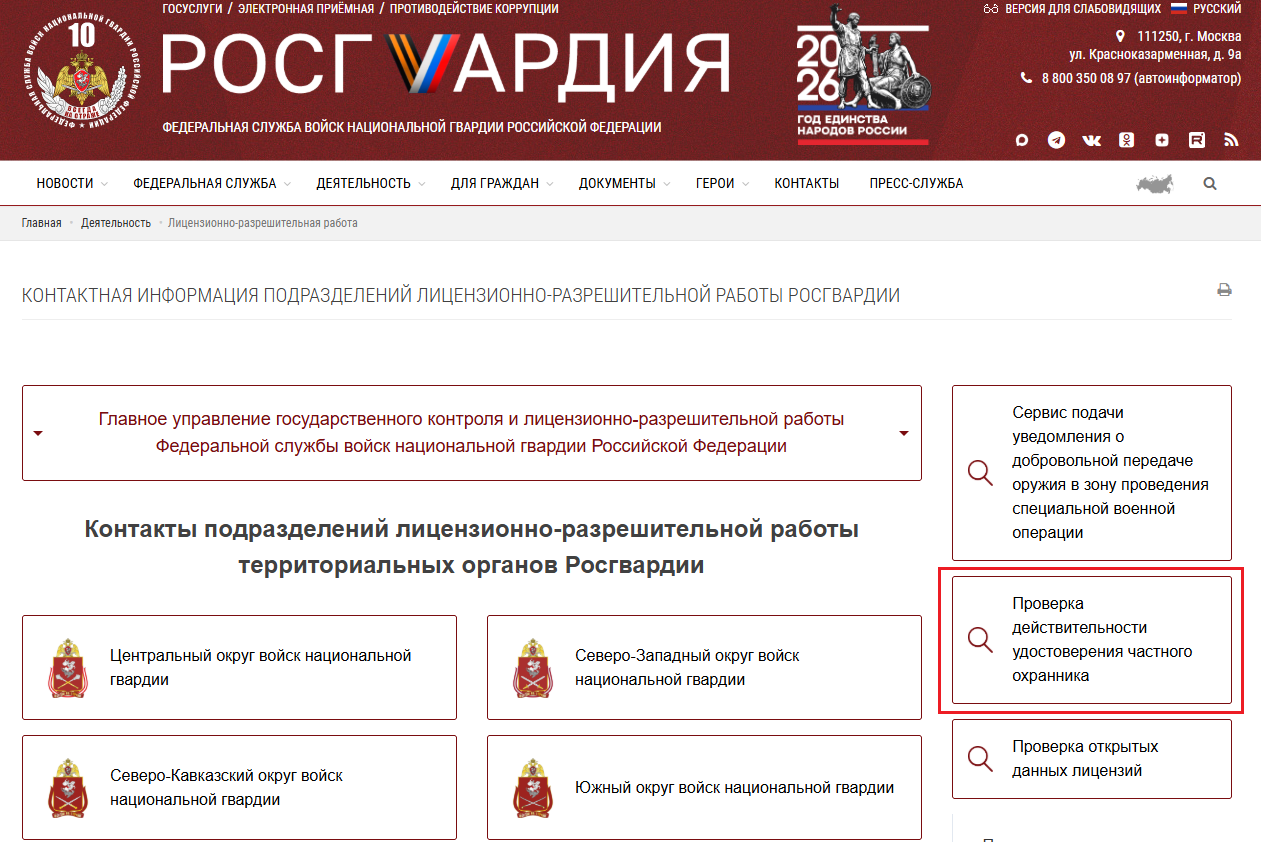The height and width of the screenshot is (842, 1261).
Task: Expand the Федеральная служба menu arrow
Action: (x=287, y=184)
